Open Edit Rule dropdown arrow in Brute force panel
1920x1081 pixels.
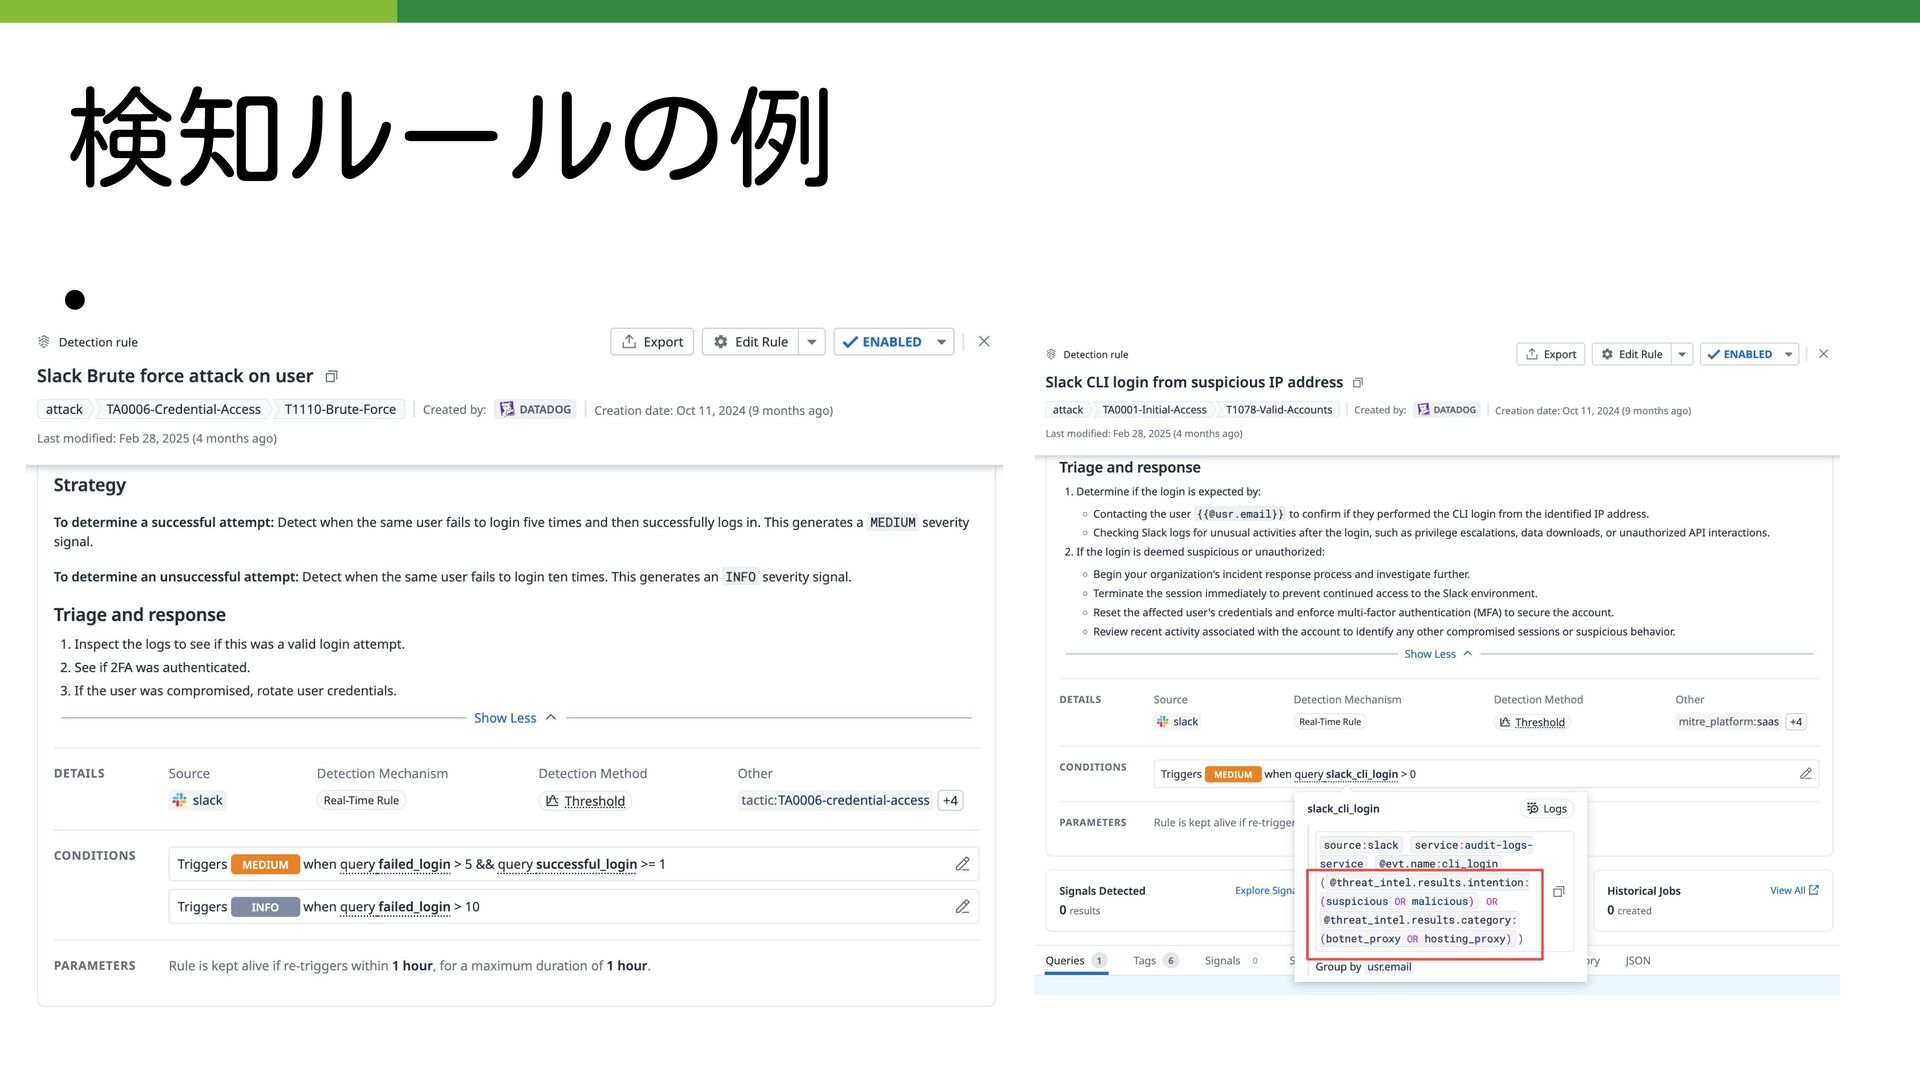[812, 342]
